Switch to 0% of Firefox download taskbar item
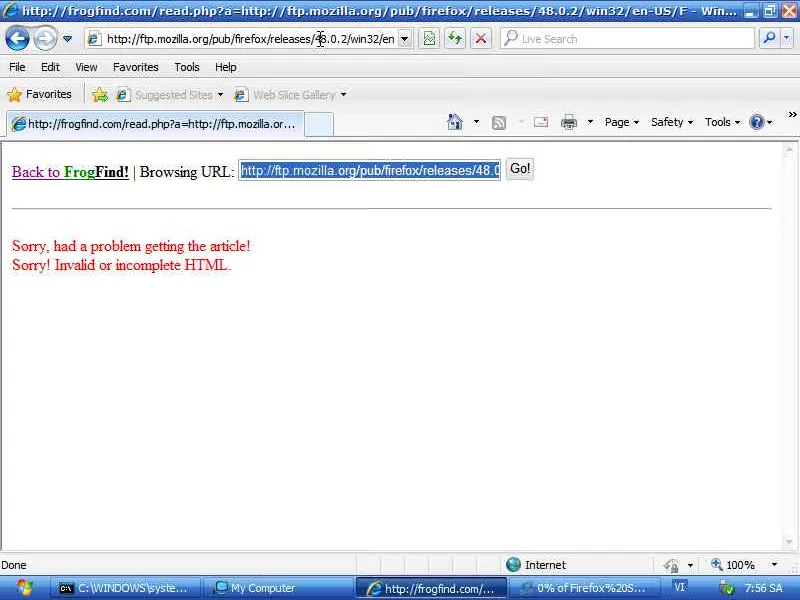Screen dimensions: 800x600 (583, 588)
